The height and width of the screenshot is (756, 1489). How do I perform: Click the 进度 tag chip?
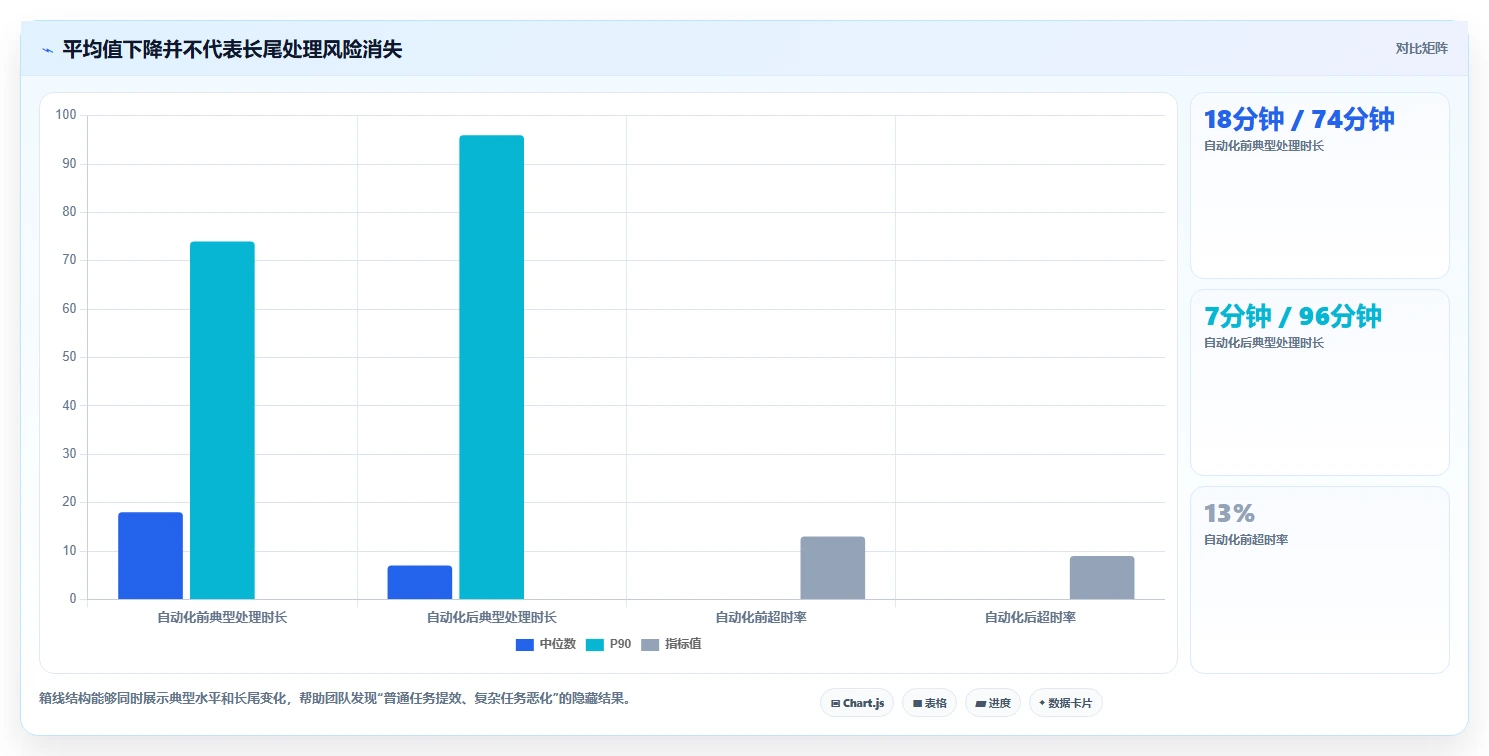[993, 703]
